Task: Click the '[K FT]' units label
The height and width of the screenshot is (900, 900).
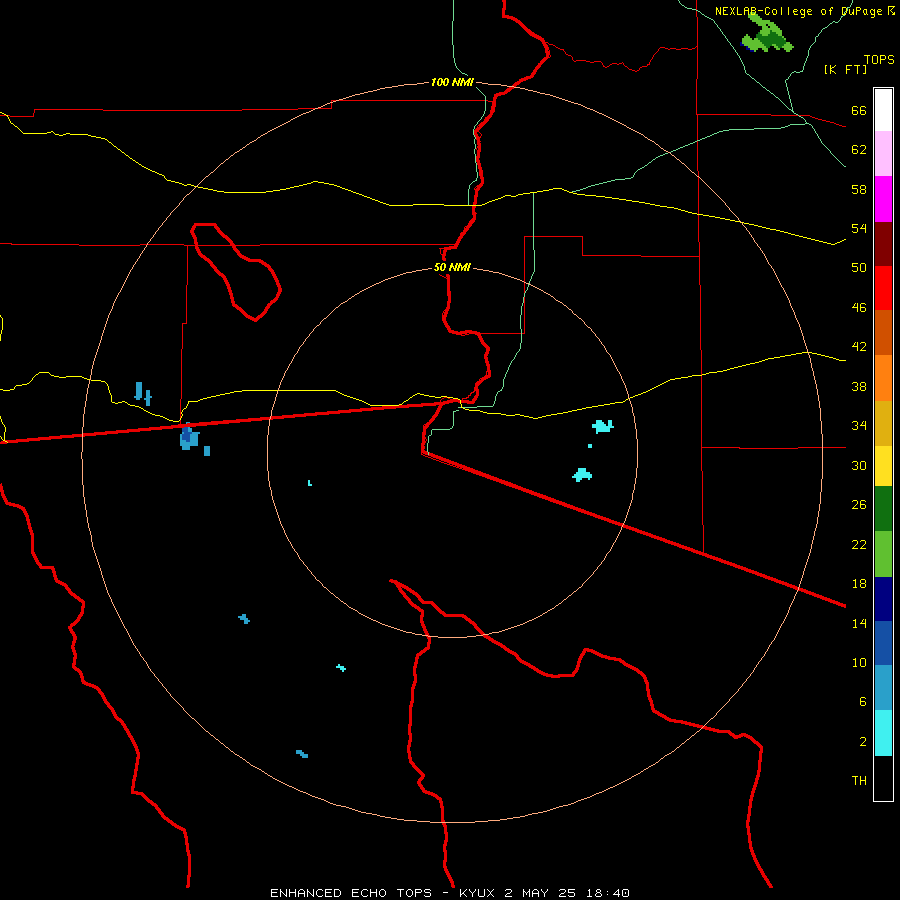Action: click(x=845, y=69)
